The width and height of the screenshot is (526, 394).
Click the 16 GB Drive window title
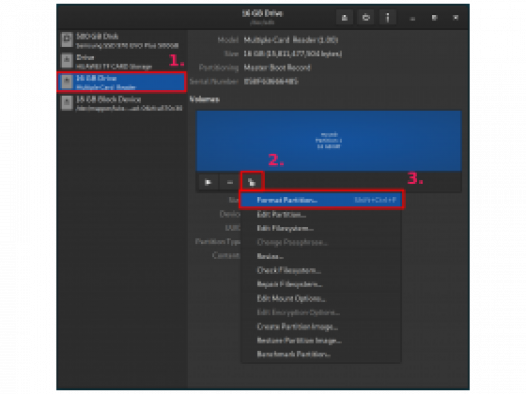(263, 13)
